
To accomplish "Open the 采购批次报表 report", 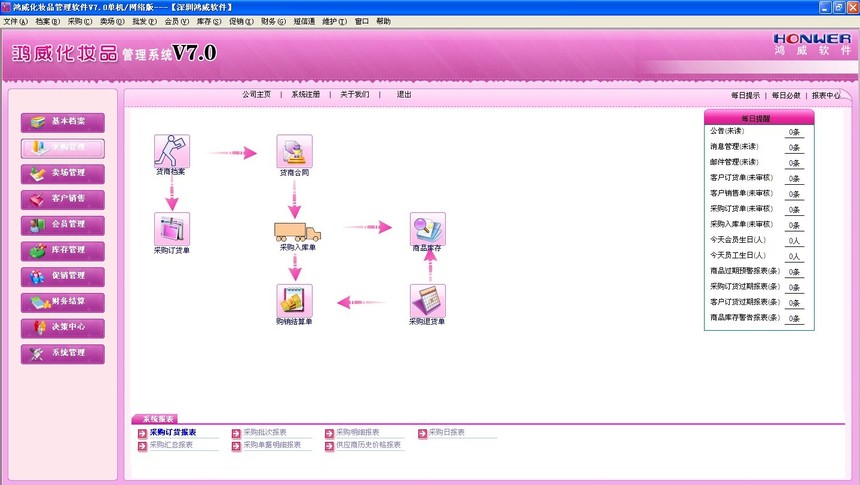I will pos(265,432).
